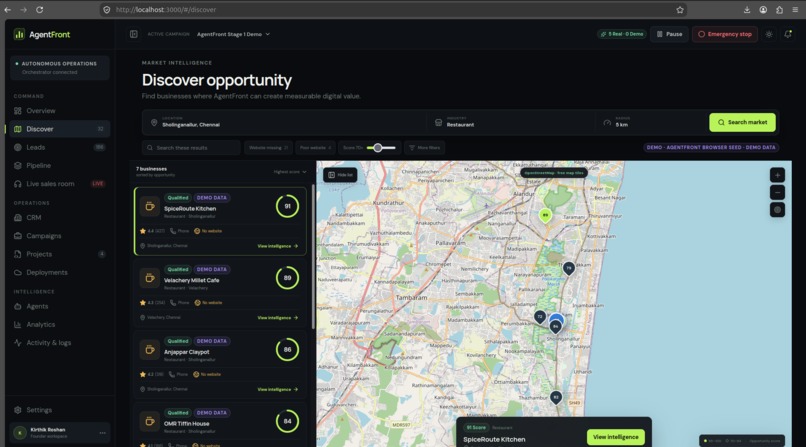Bookmark this page with the star icon
The width and height of the screenshot is (806, 447).
[680, 10]
